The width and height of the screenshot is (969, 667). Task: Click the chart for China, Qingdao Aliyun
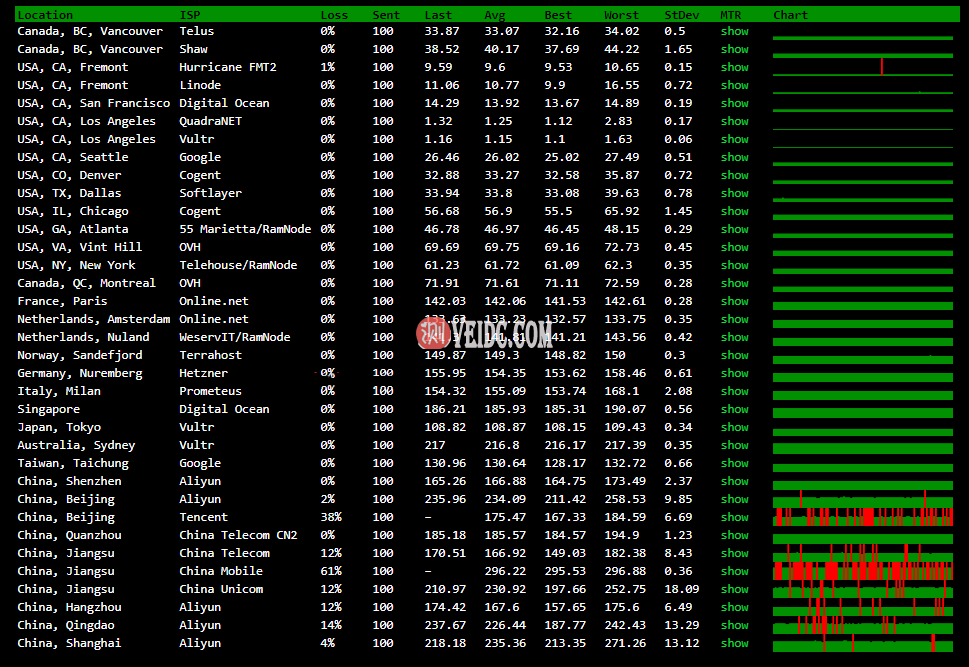click(x=862, y=625)
